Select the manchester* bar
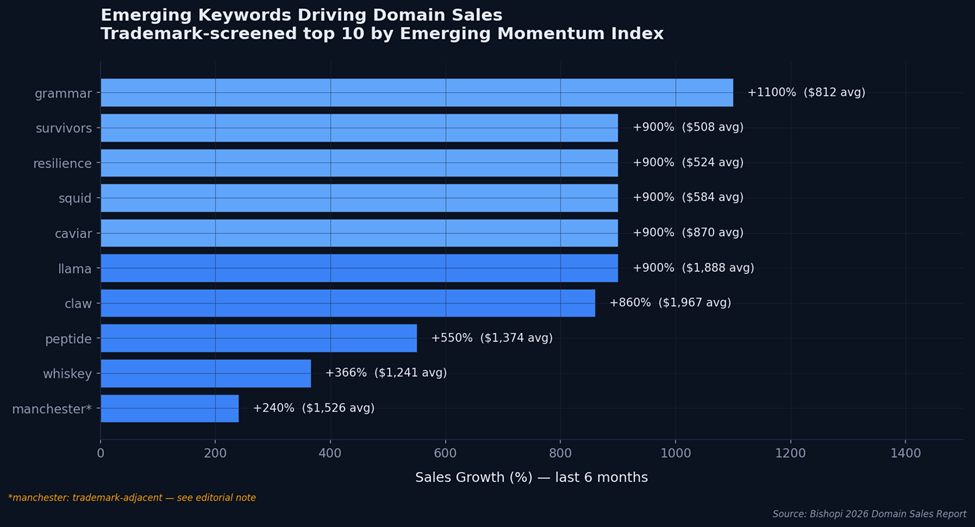This screenshot has width=975, height=527. (169, 408)
